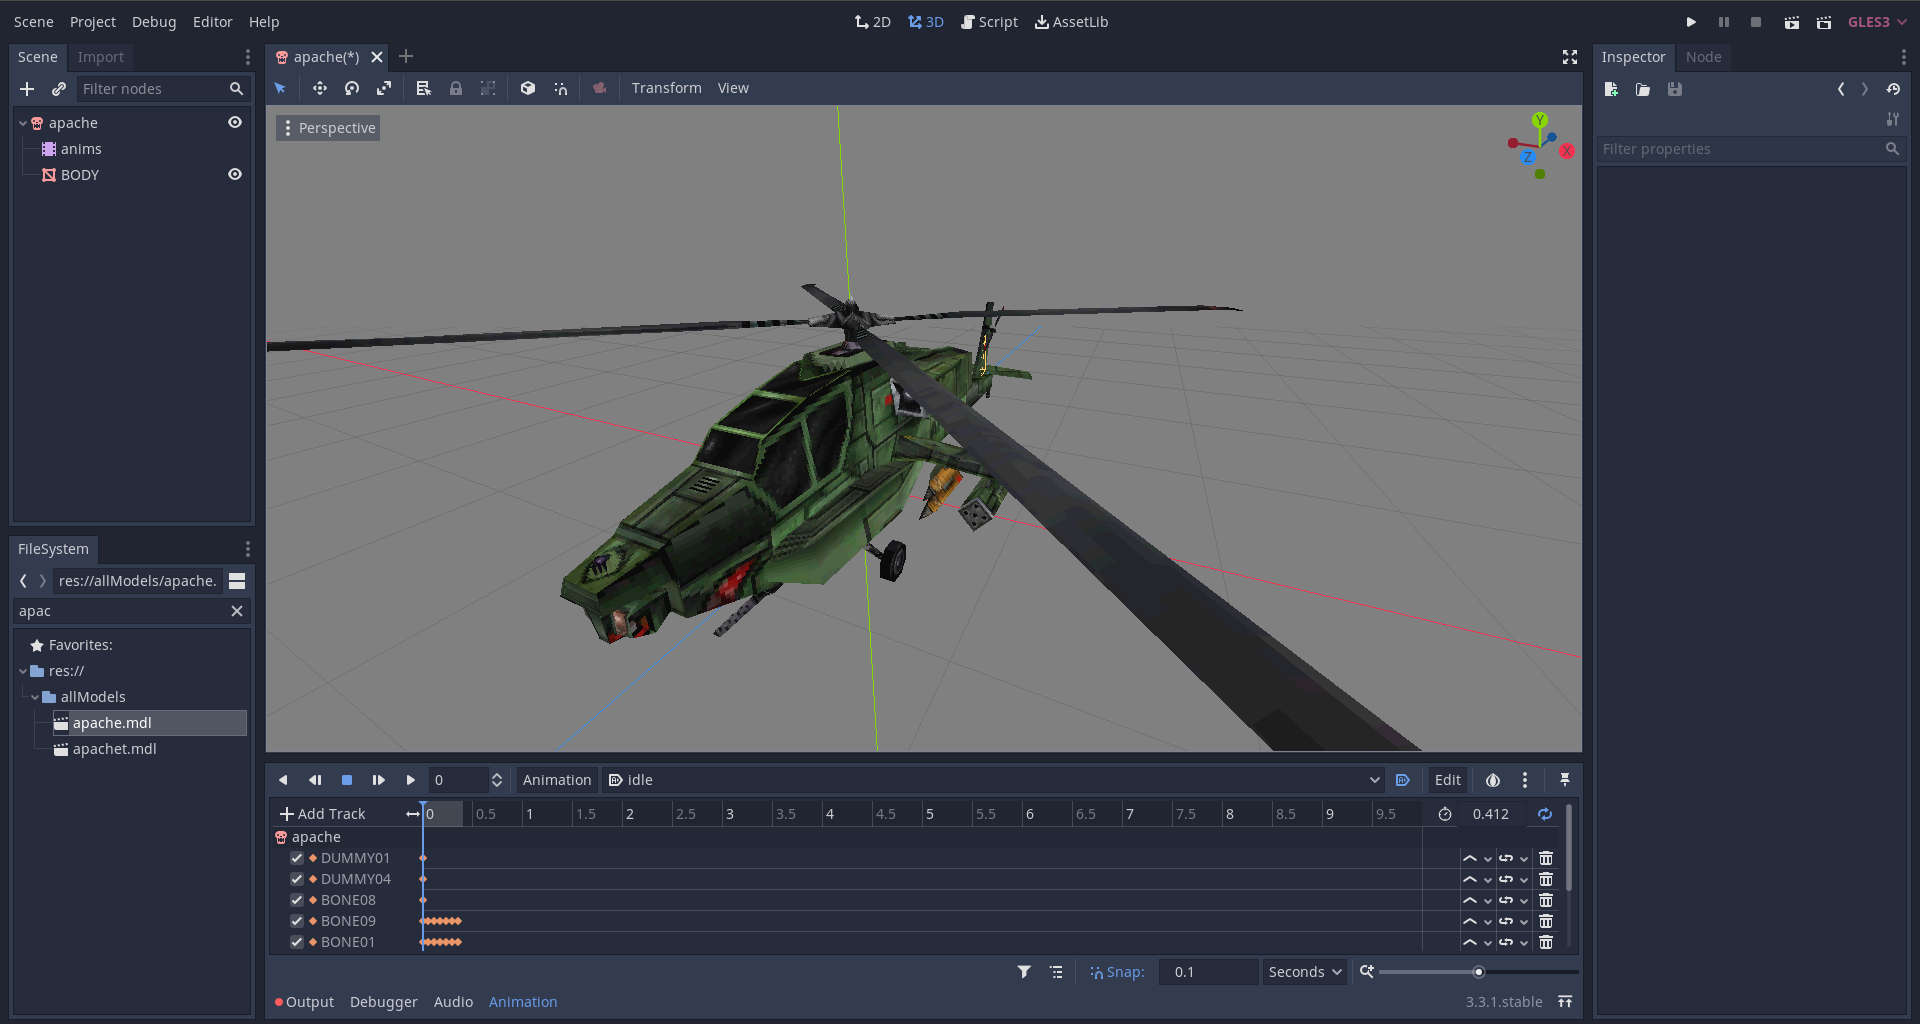Screen dimensions: 1920x1024
Task: Click the instance scene link icon
Action: click(59, 89)
